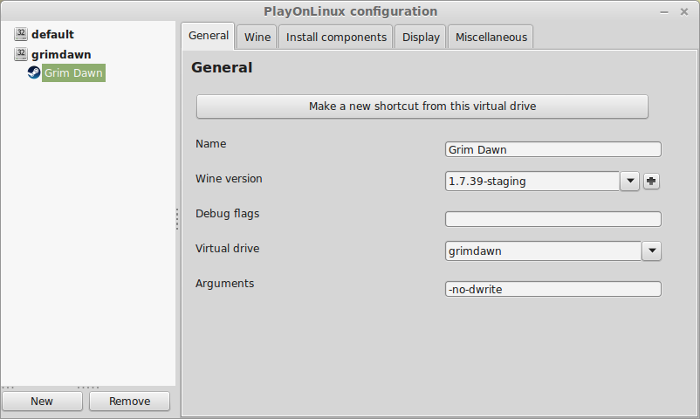
Task: Select the Grim Dawn shortcut item
Action: (74, 73)
